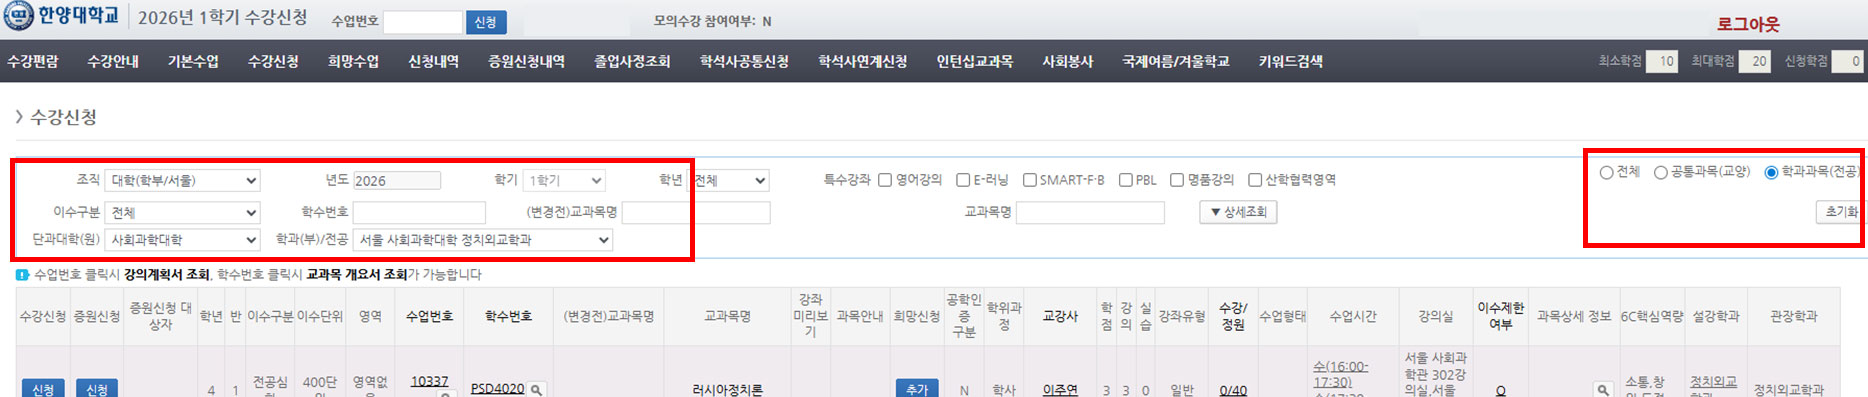This screenshot has height=397, width=1868.
Task: Open the 수강편람 menu
Action: pos(33,62)
